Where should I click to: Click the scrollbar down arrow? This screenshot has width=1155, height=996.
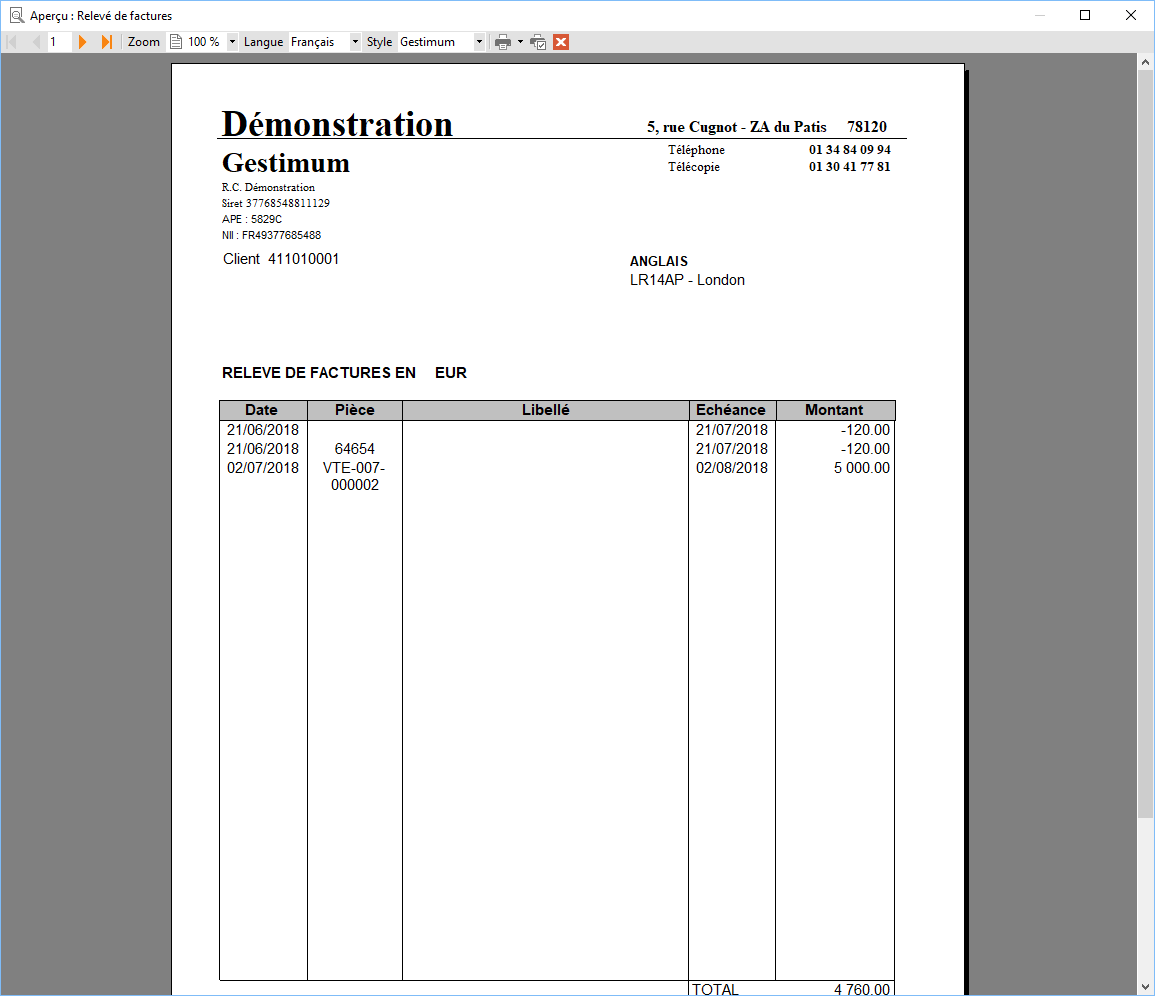coord(1145,986)
